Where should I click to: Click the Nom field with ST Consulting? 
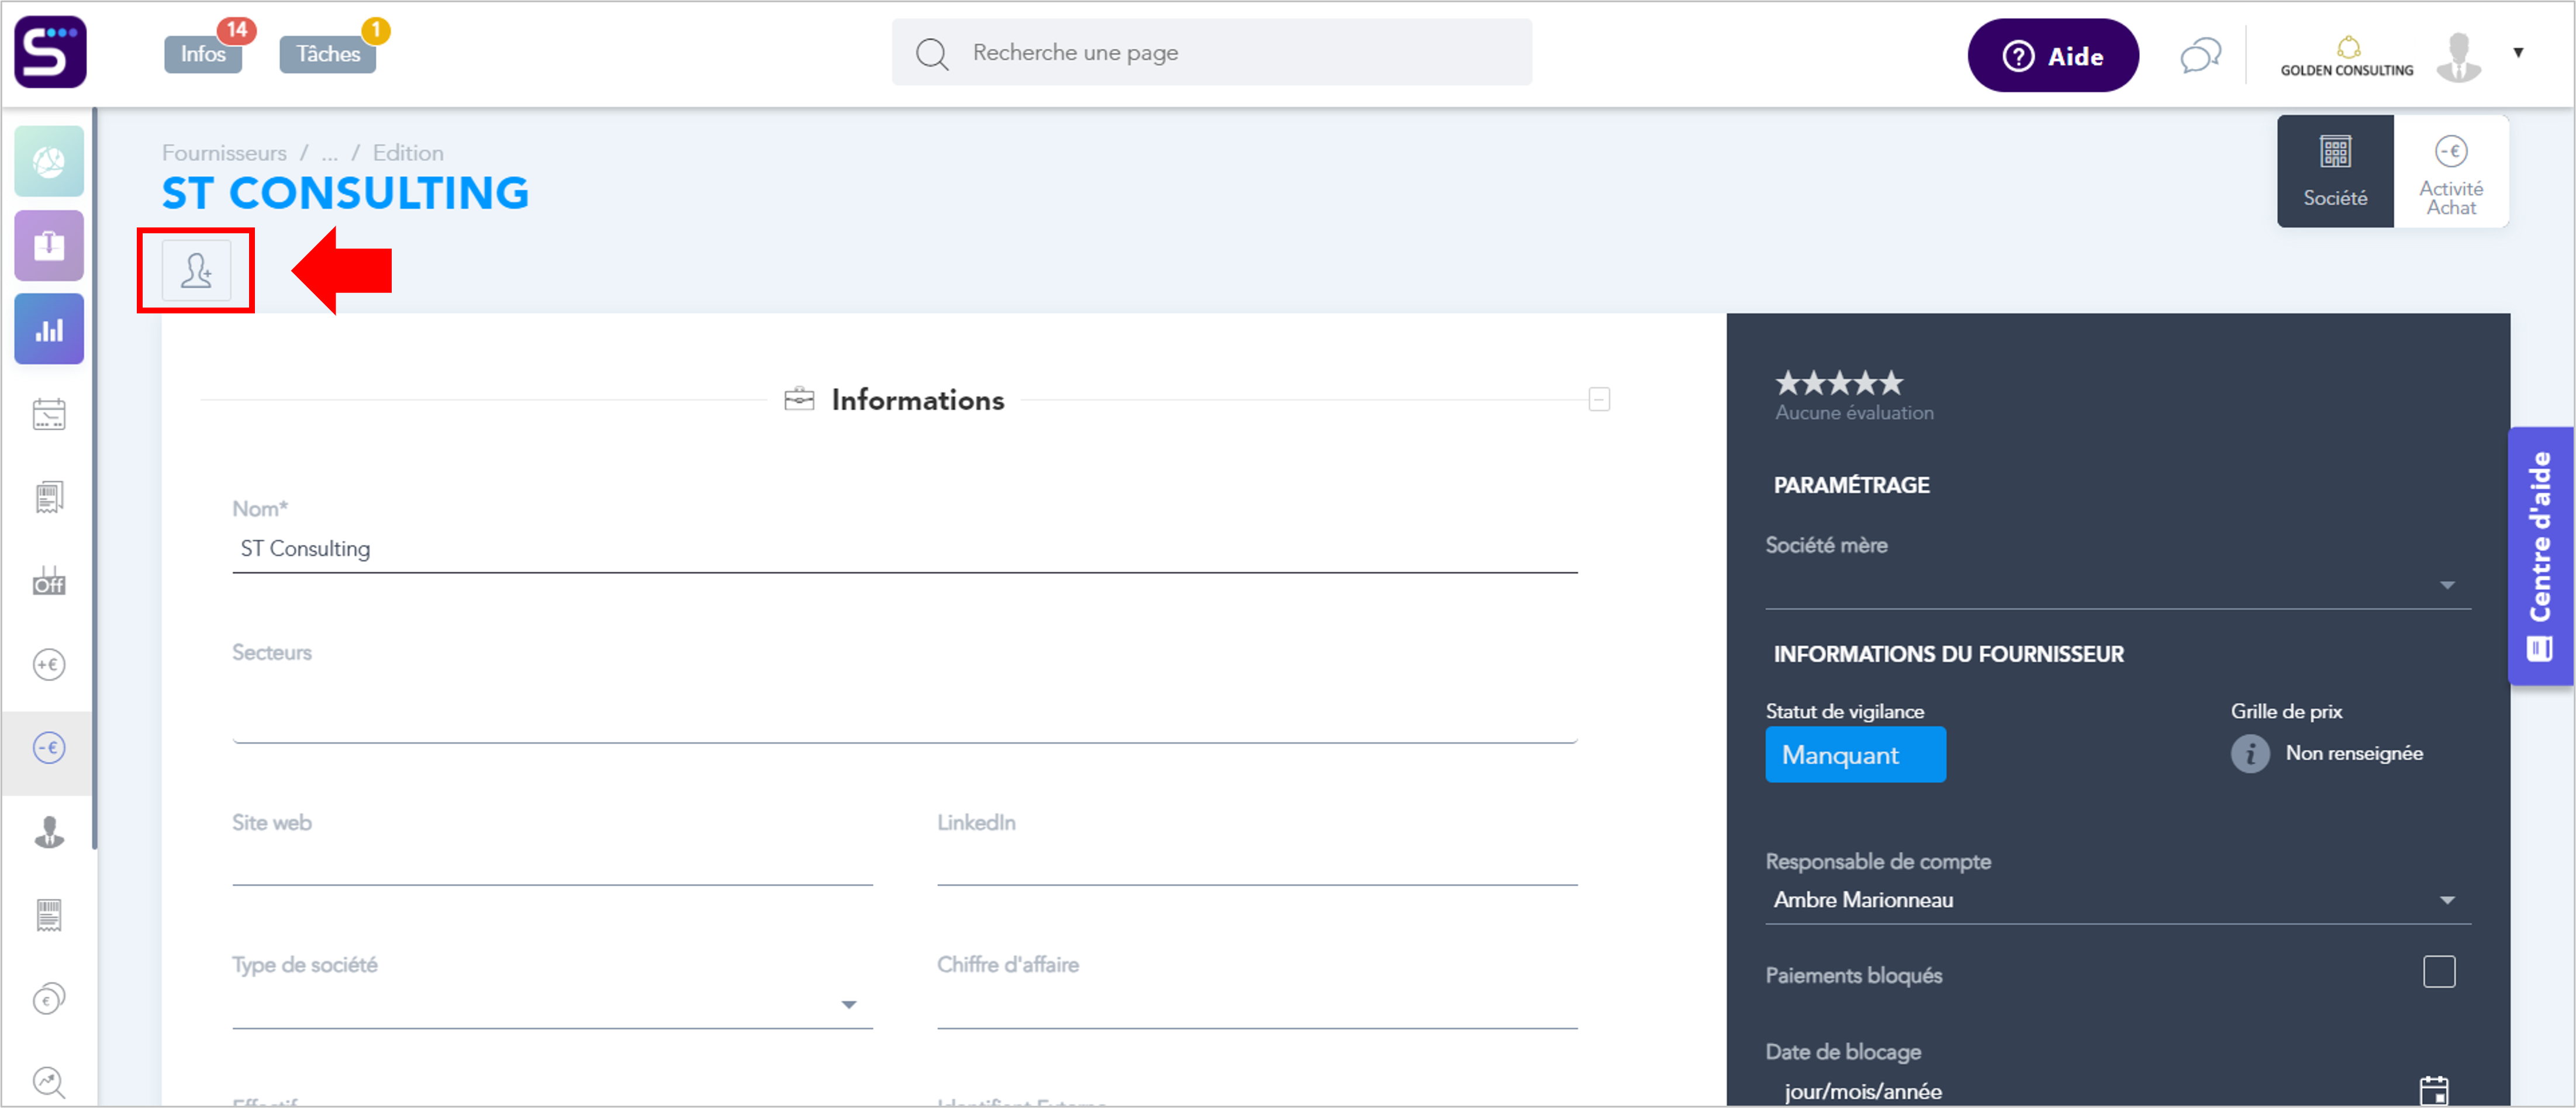pos(904,549)
